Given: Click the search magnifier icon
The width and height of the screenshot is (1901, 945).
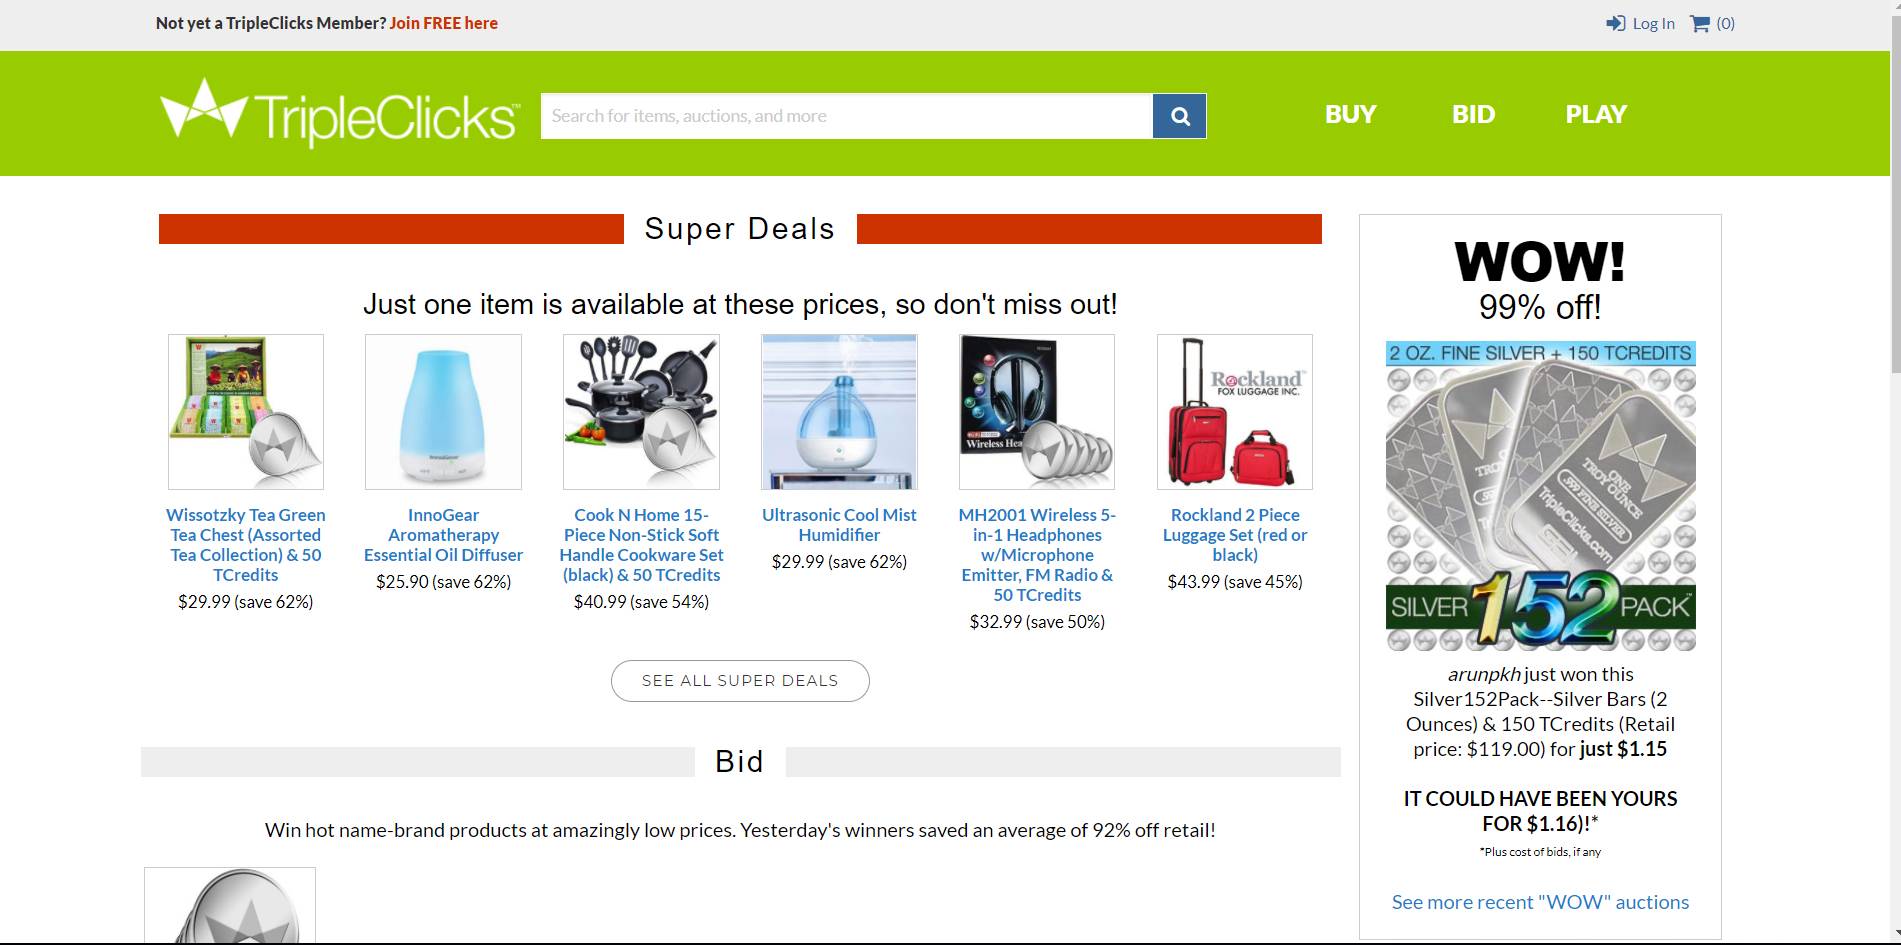Looking at the screenshot, I should tap(1179, 115).
